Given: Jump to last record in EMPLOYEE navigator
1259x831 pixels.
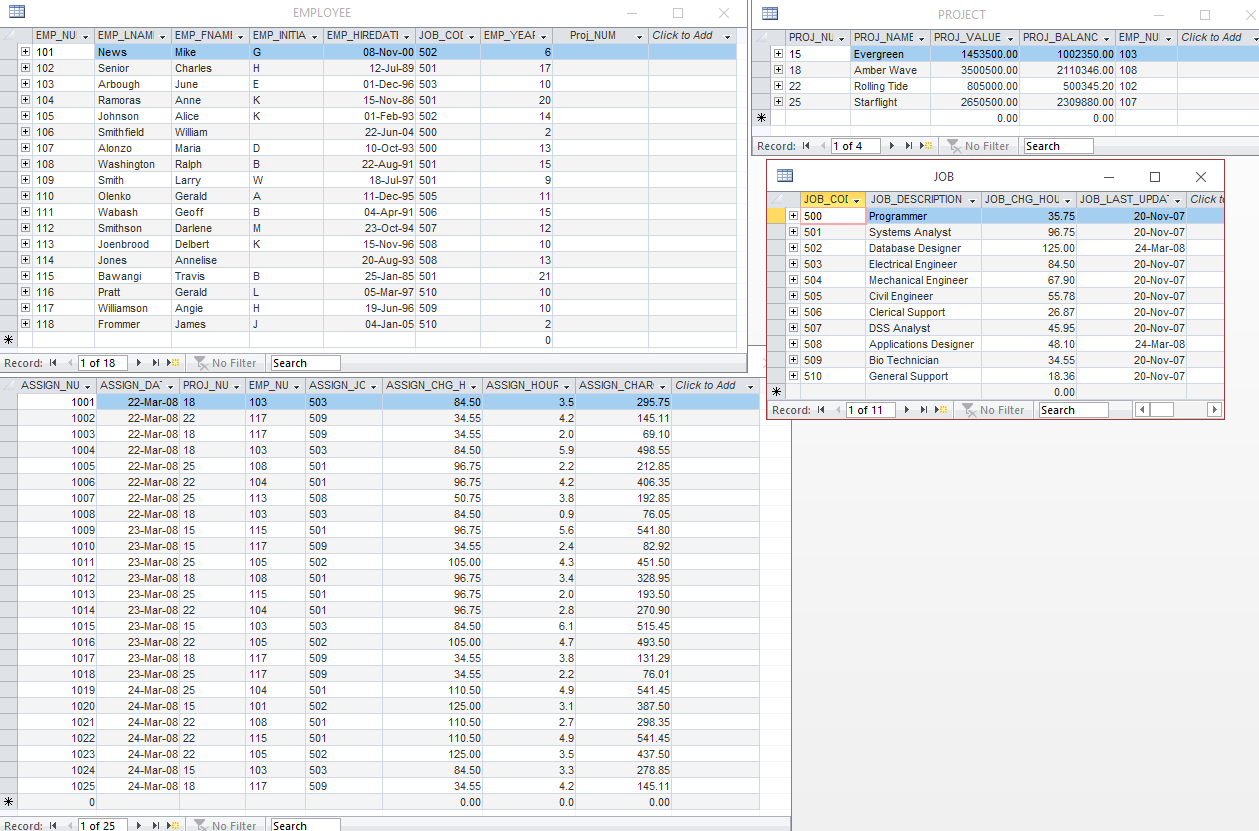Looking at the screenshot, I should point(156,363).
